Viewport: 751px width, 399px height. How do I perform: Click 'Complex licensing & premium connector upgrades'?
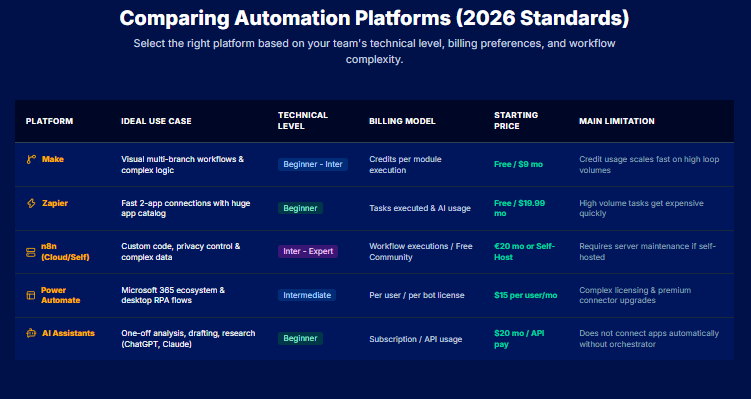pos(635,295)
